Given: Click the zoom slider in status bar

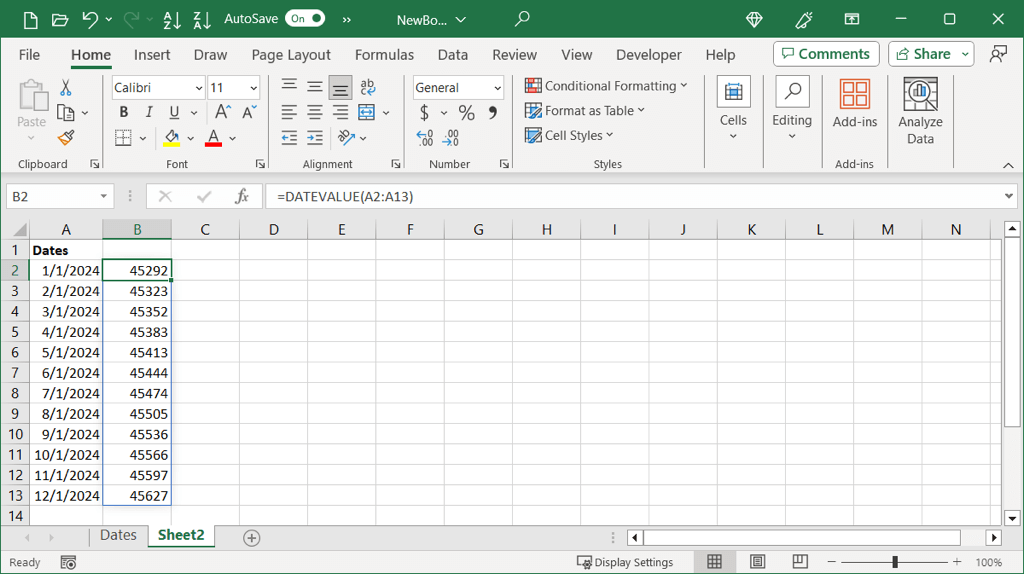Looking at the screenshot, I should (x=895, y=562).
